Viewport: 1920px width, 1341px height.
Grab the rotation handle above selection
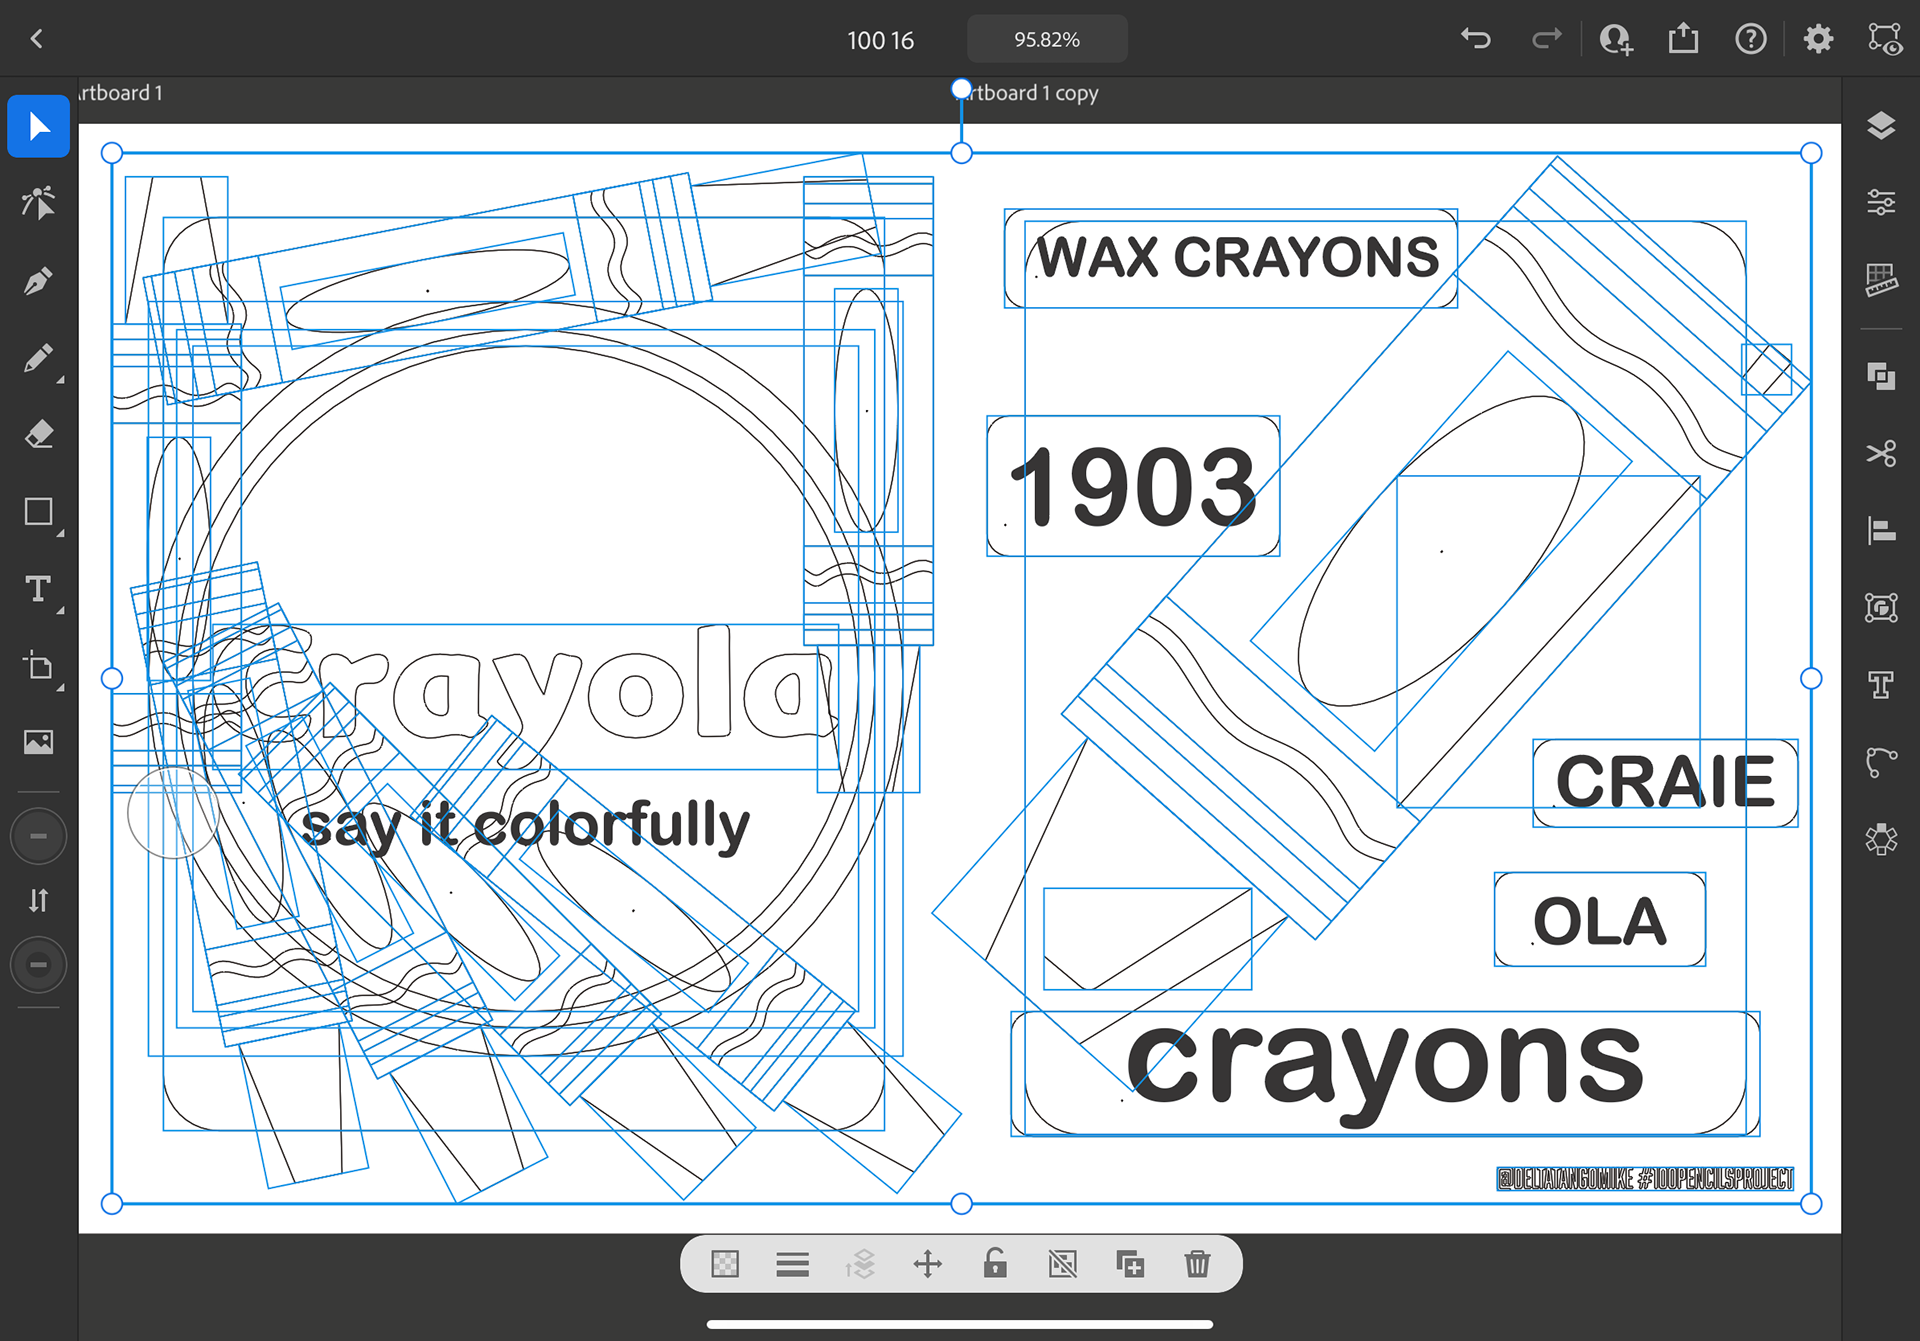[961, 89]
